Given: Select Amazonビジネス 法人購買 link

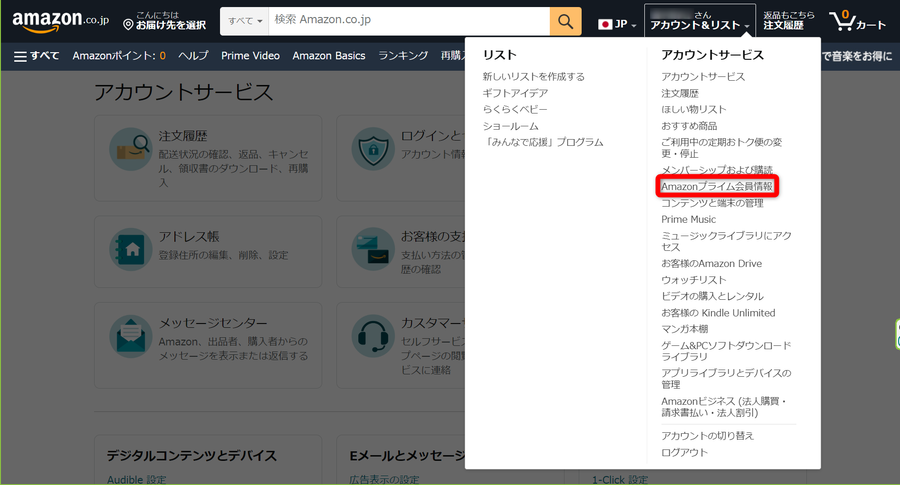Looking at the screenshot, I should 724,407.
